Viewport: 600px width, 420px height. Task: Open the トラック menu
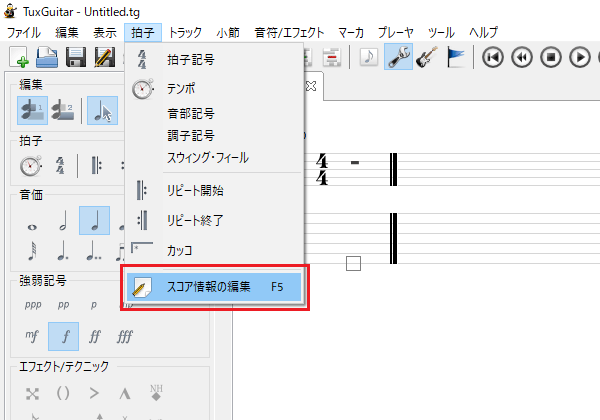(x=185, y=33)
